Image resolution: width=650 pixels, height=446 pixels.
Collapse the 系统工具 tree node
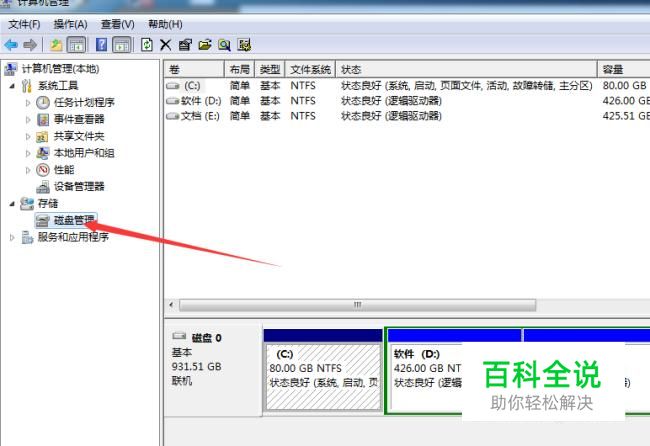12,86
